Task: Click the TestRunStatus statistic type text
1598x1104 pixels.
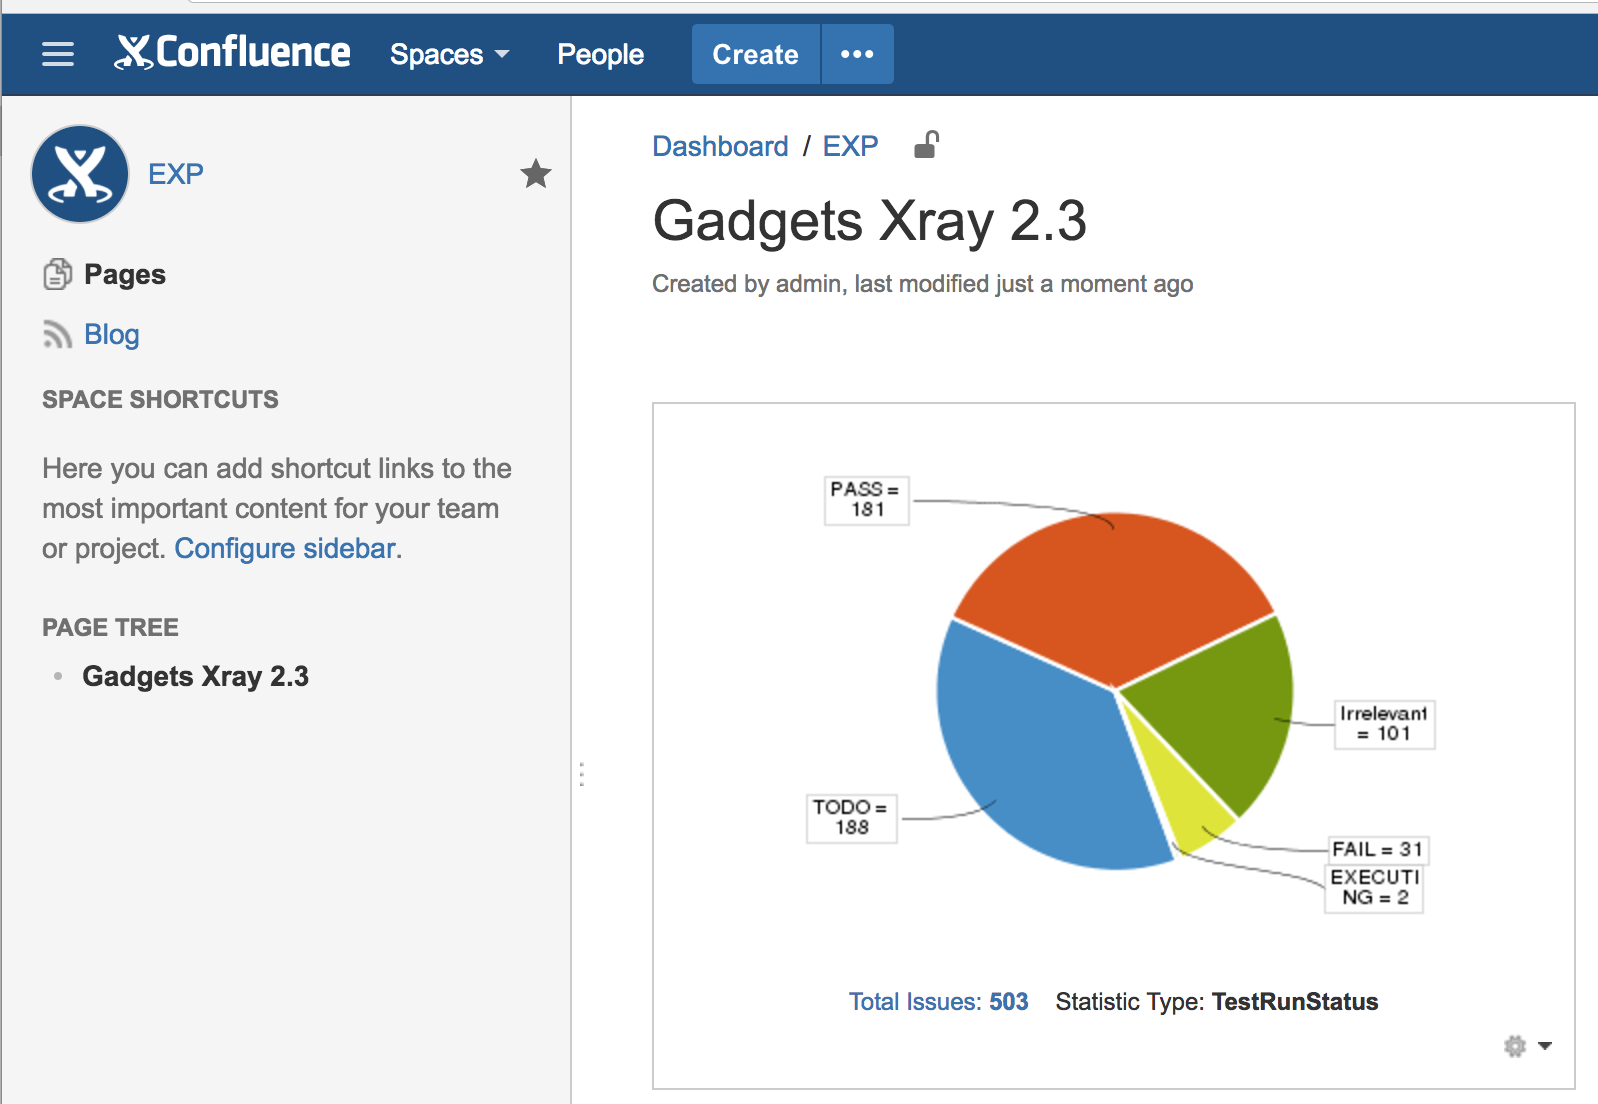Action: 1294,1002
